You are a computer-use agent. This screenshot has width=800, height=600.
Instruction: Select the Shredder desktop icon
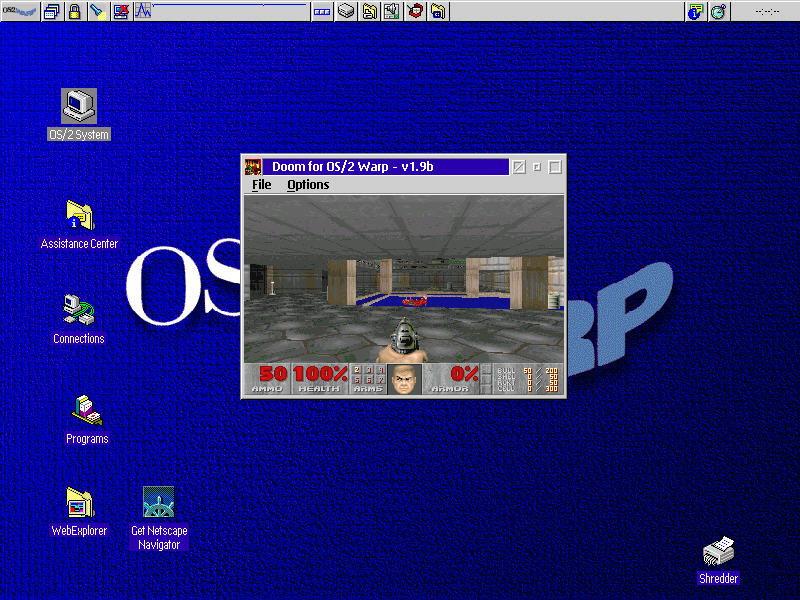(718, 552)
